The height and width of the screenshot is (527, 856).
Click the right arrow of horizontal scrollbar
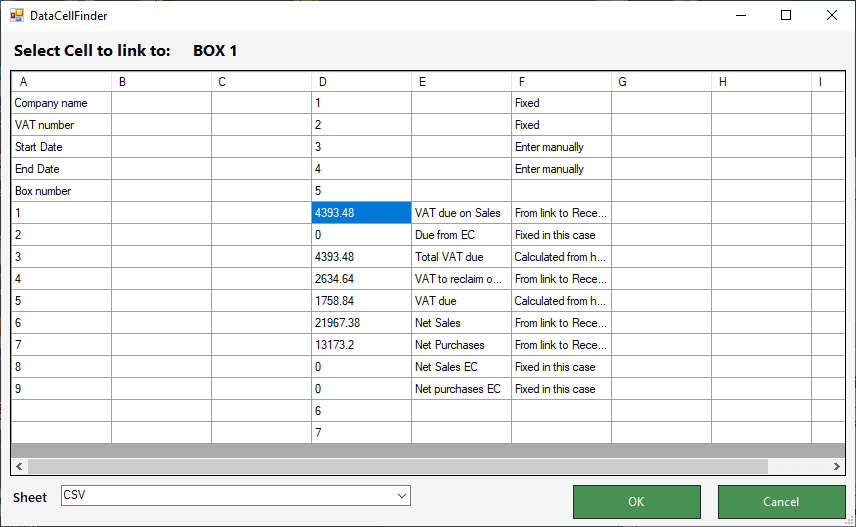coord(836,466)
